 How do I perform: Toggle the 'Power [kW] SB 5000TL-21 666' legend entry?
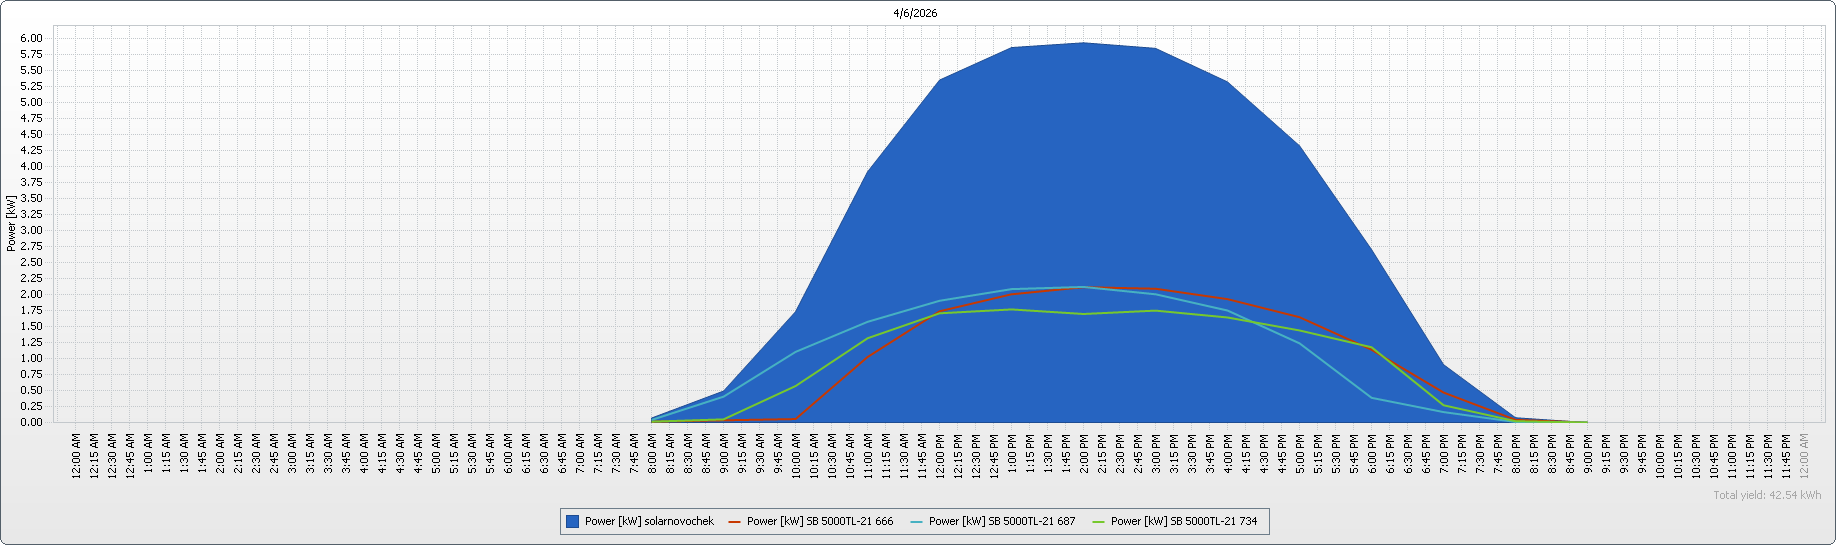click(x=820, y=521)
